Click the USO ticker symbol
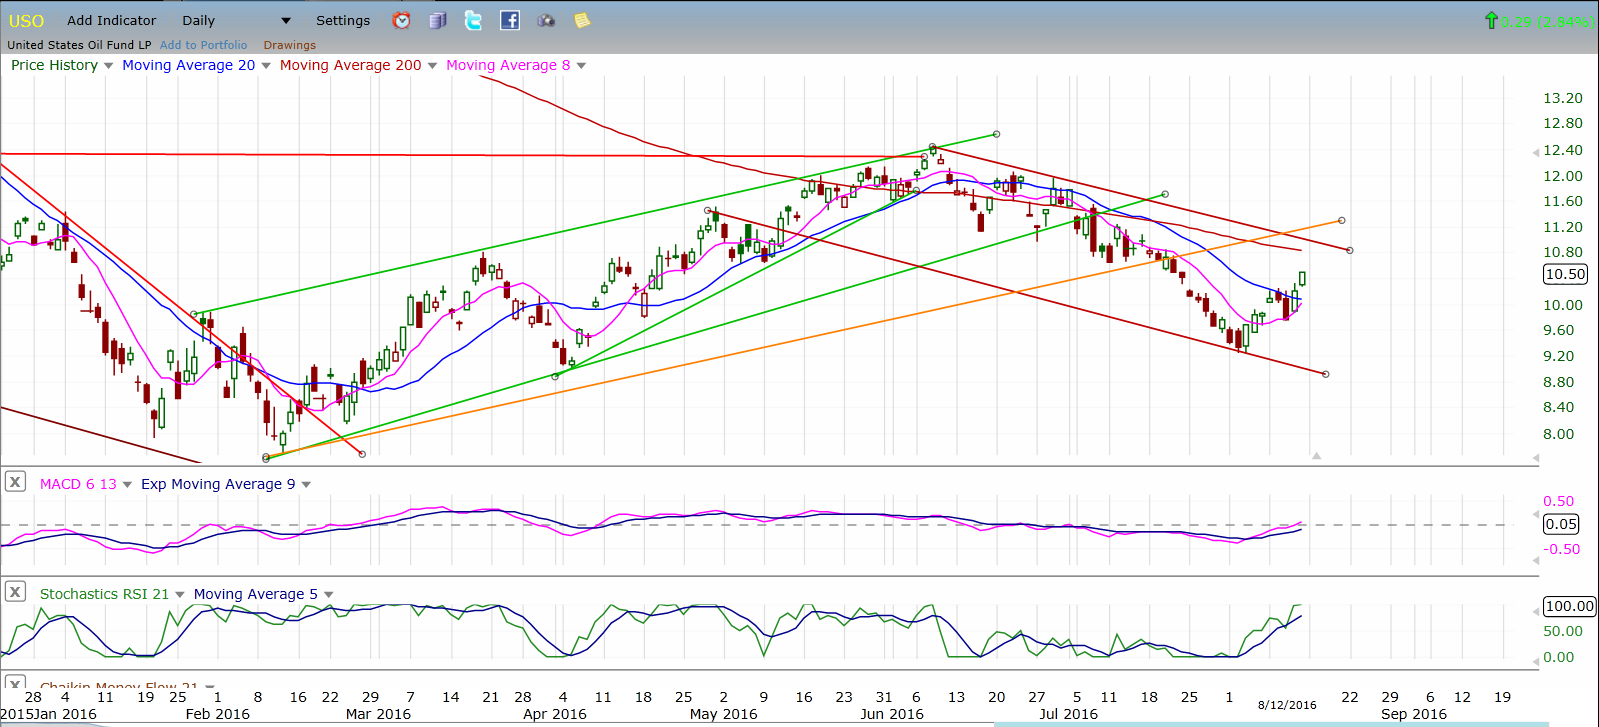Viewport: 1599px width, 727px height. click(26, 21)
